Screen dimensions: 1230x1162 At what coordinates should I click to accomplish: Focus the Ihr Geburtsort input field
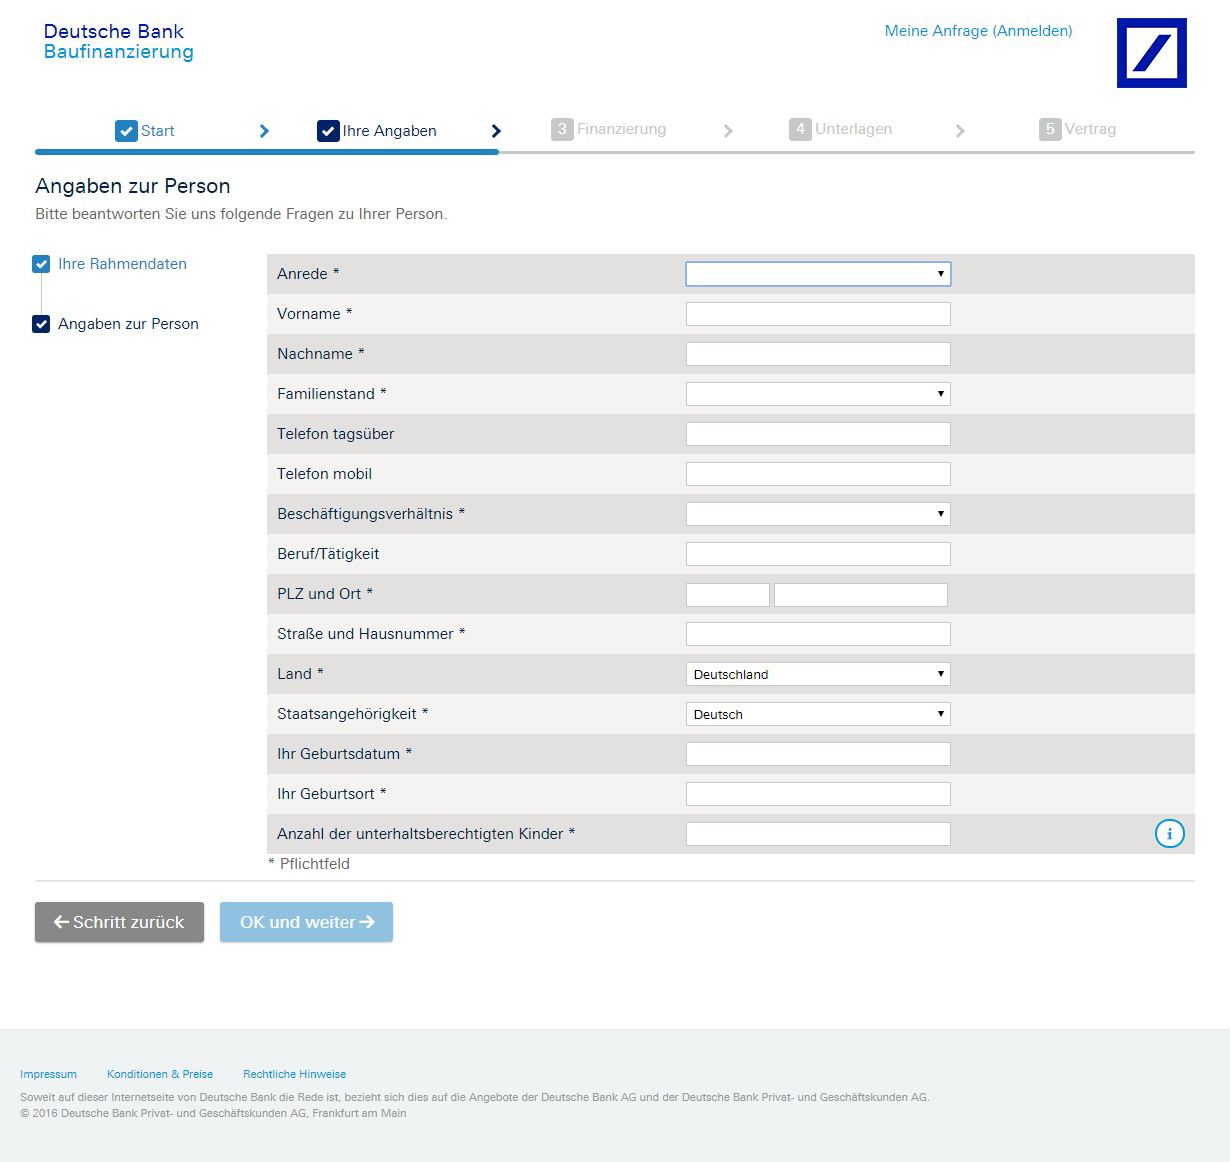818,794
